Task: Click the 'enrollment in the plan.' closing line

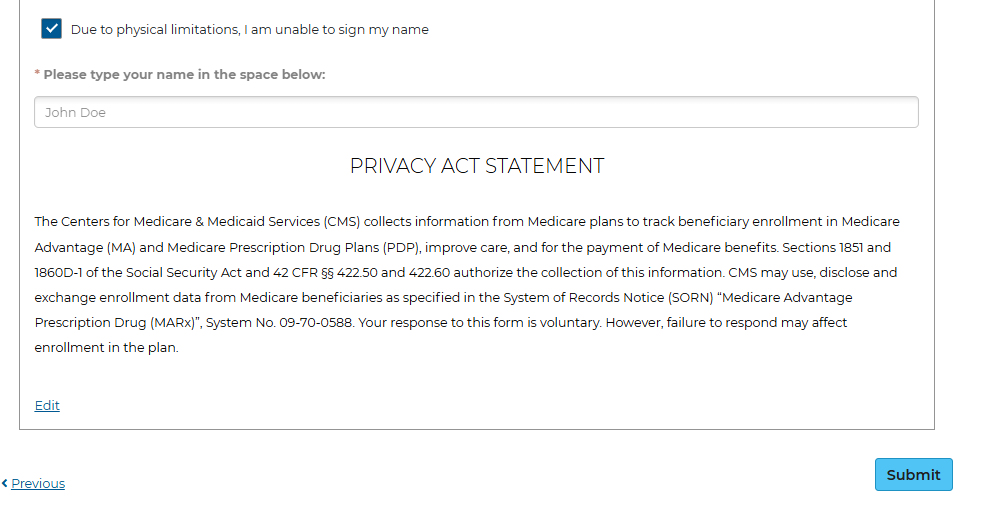Action: pyautogui.click(x=106, y=348)
